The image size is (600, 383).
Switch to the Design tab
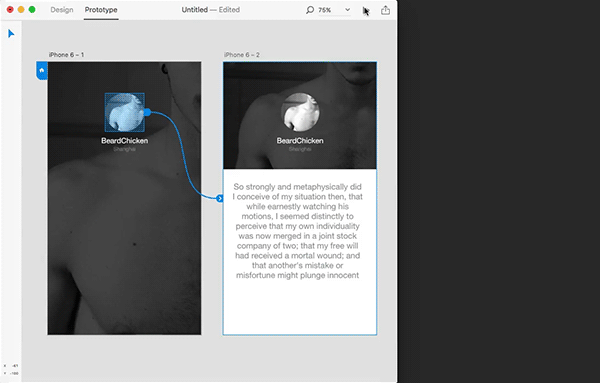point(62,10)
